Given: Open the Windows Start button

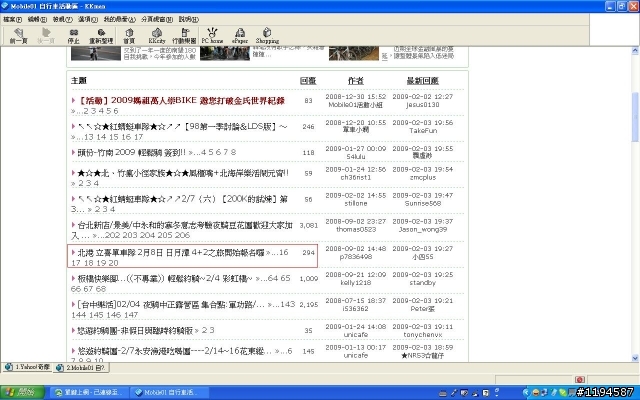Looking at the screenshot, I should tap(22, 393).
